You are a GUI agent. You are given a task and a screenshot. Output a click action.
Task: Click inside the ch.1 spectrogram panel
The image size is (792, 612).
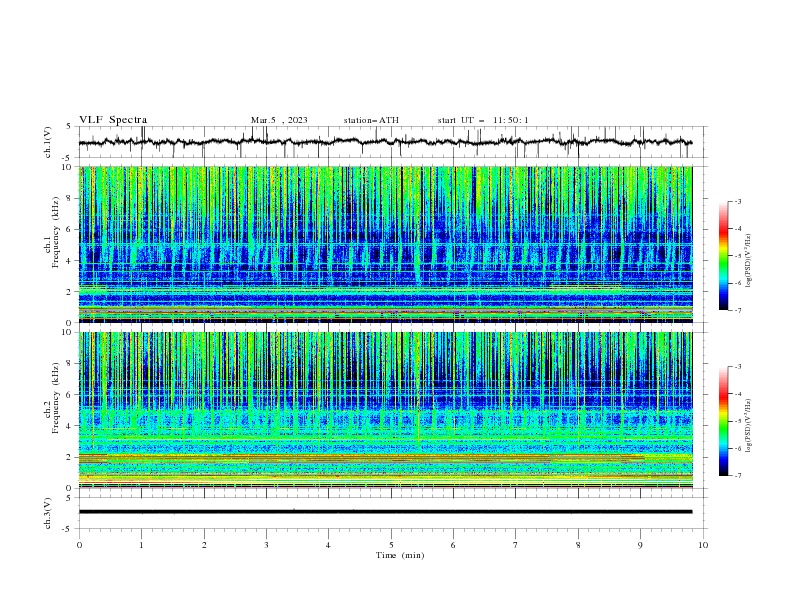[x=385, y=244]
